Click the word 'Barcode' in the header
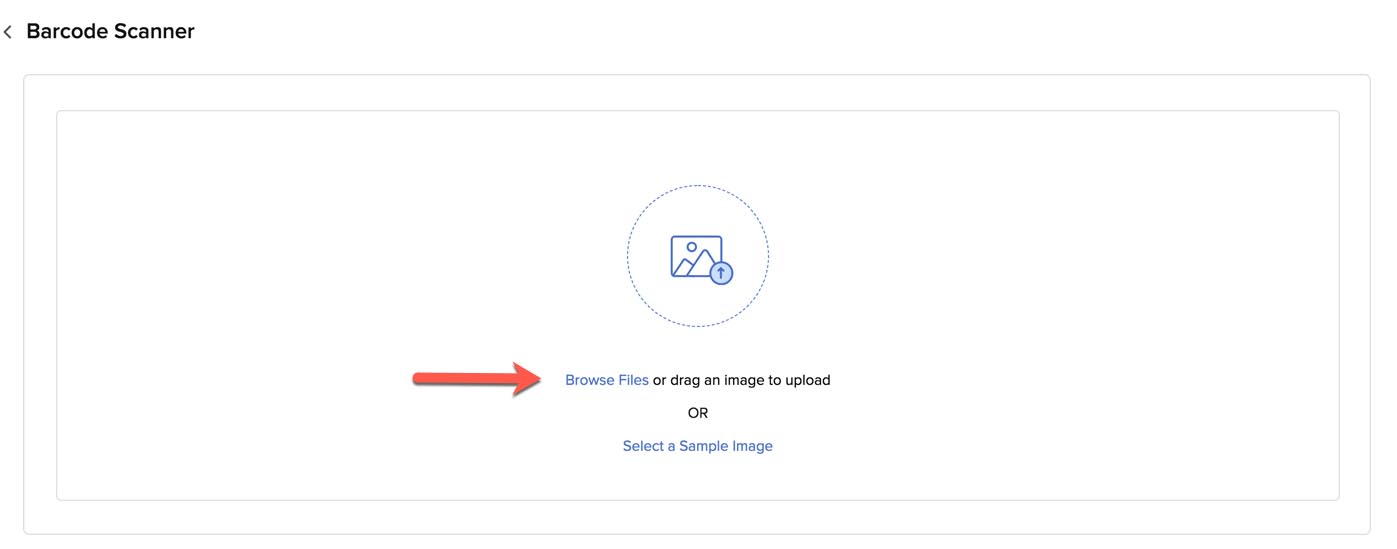The height and width of the screenshot is (549, 1397). pos(64,31)
